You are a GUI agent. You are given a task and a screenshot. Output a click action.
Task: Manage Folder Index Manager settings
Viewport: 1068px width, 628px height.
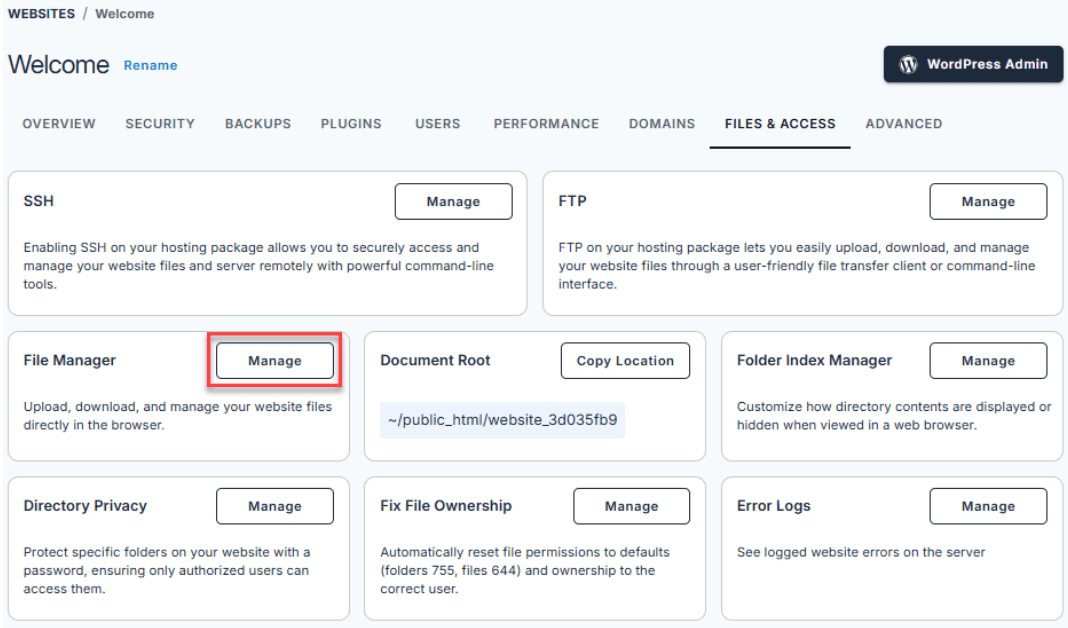coord(988,361)
